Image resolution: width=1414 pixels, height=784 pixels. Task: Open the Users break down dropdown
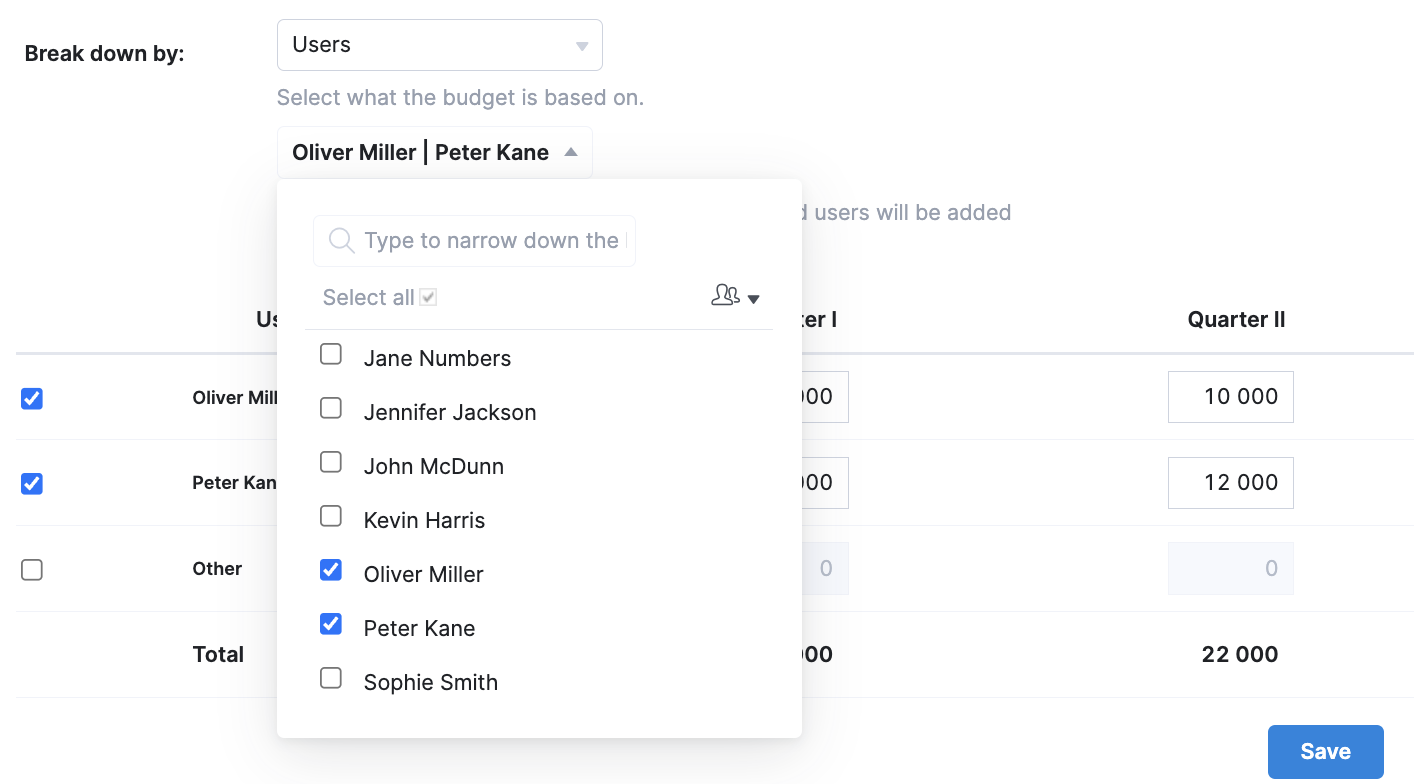point(440,45)
